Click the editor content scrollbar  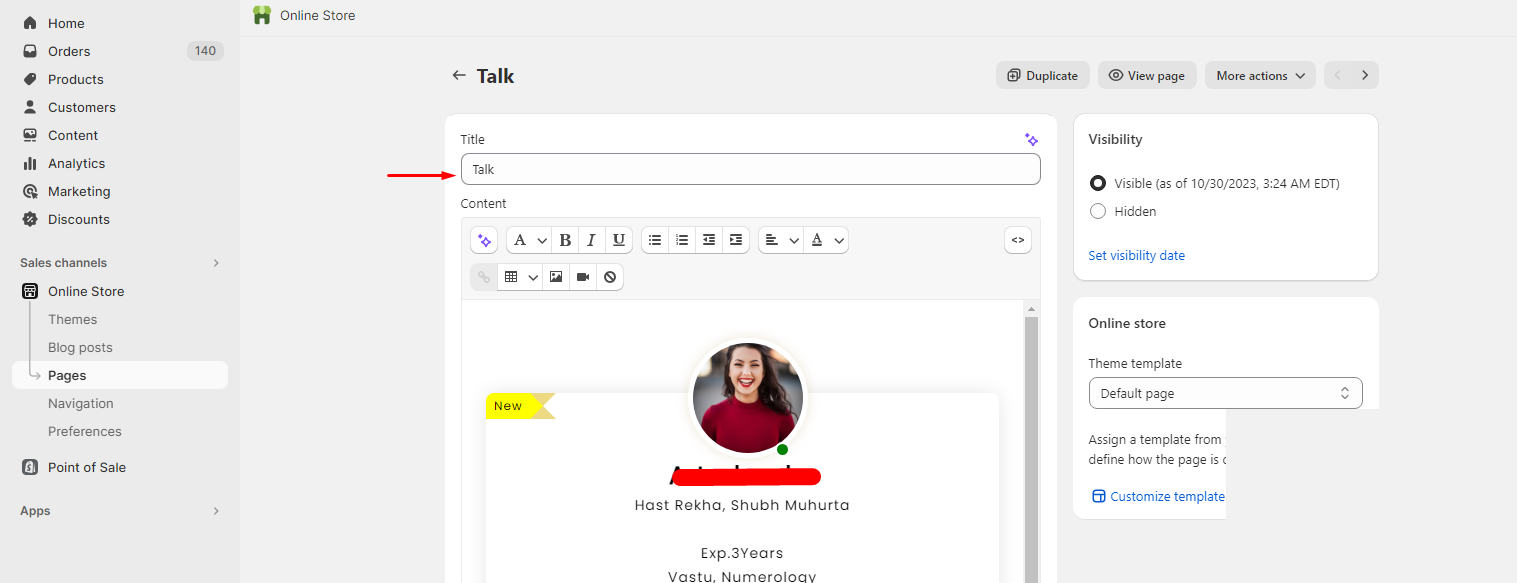pyautogui.click(x=1032, y=450)
